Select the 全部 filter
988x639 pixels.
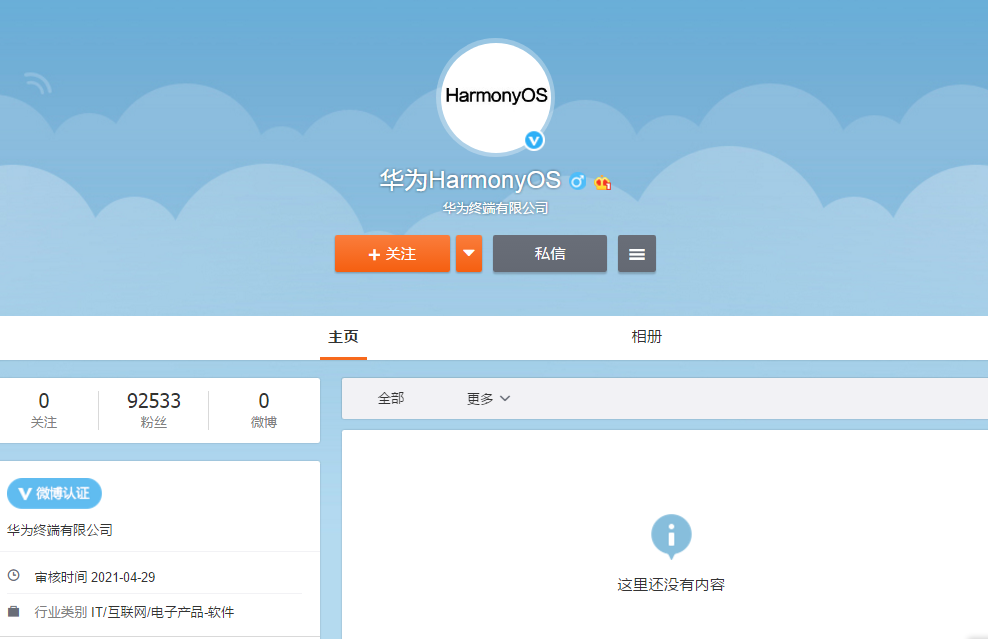point(391,398)
